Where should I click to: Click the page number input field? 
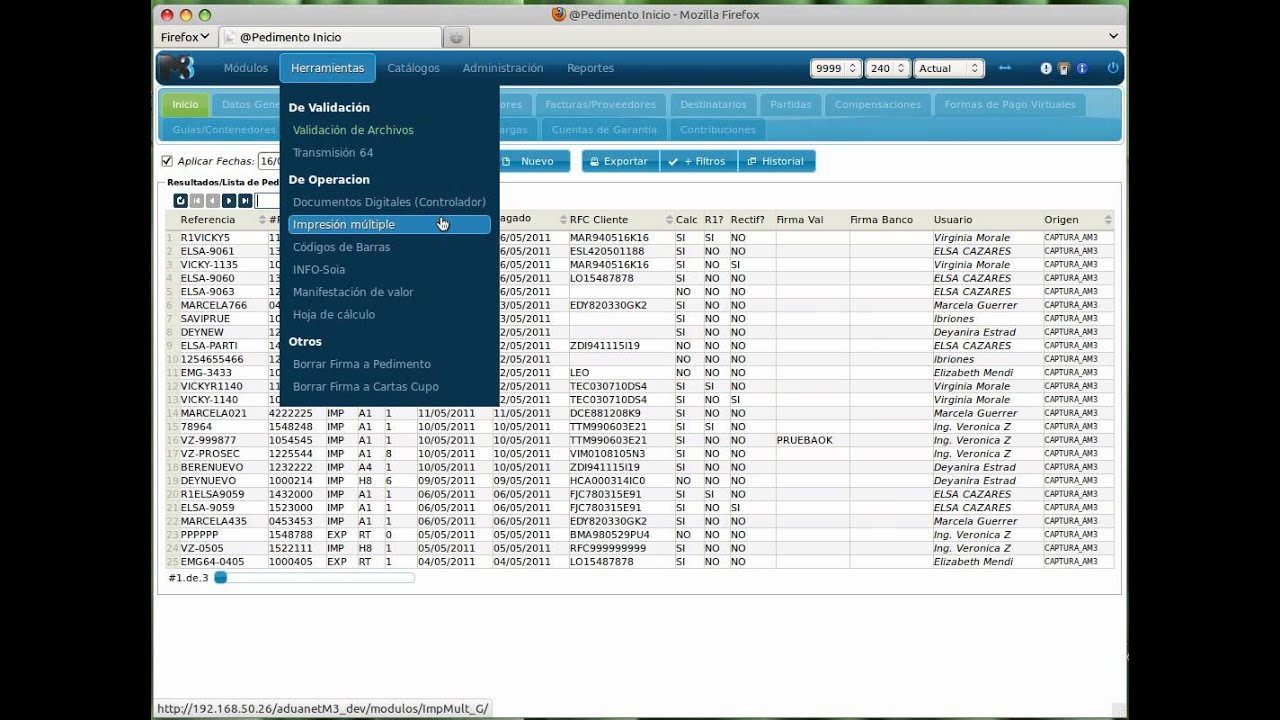267,201
